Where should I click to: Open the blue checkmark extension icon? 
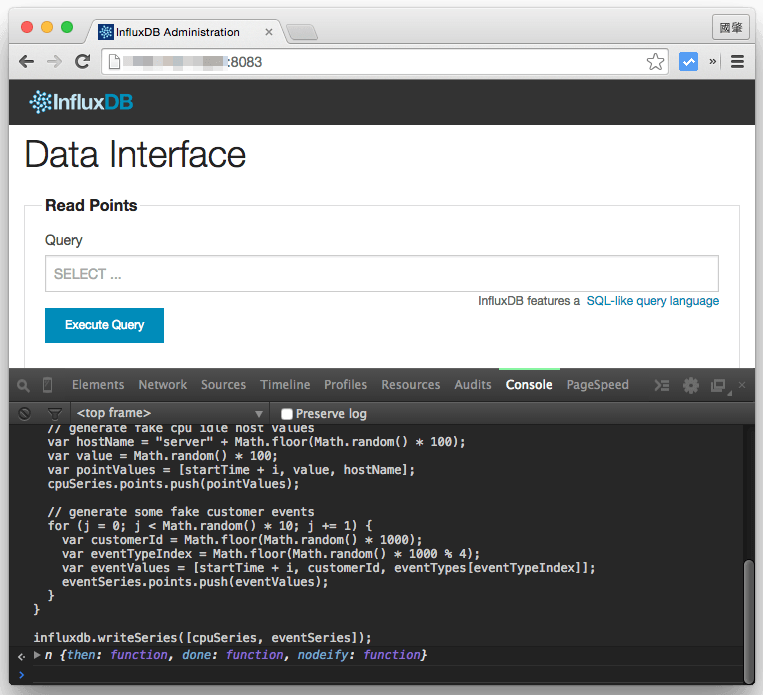click(688, 62)
